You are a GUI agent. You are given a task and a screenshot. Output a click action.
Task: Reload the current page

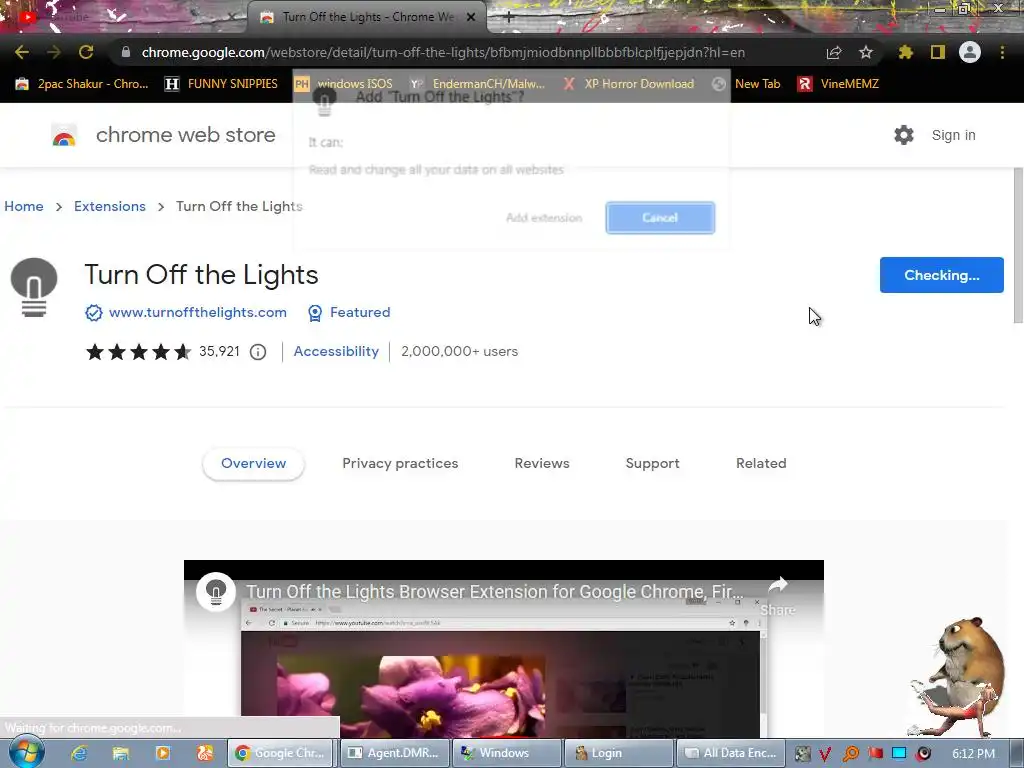pyautogui.click(x=86, y=52)
